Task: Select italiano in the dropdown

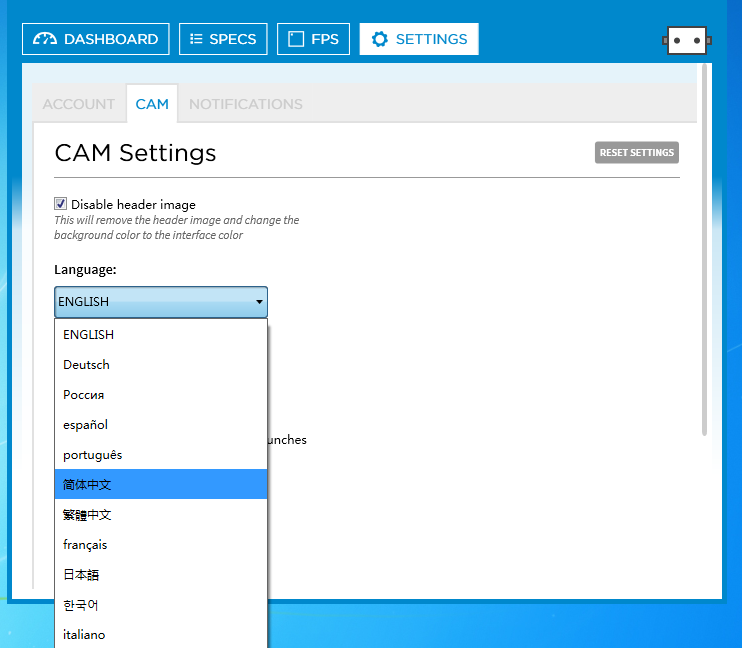Action: point(84,635)
